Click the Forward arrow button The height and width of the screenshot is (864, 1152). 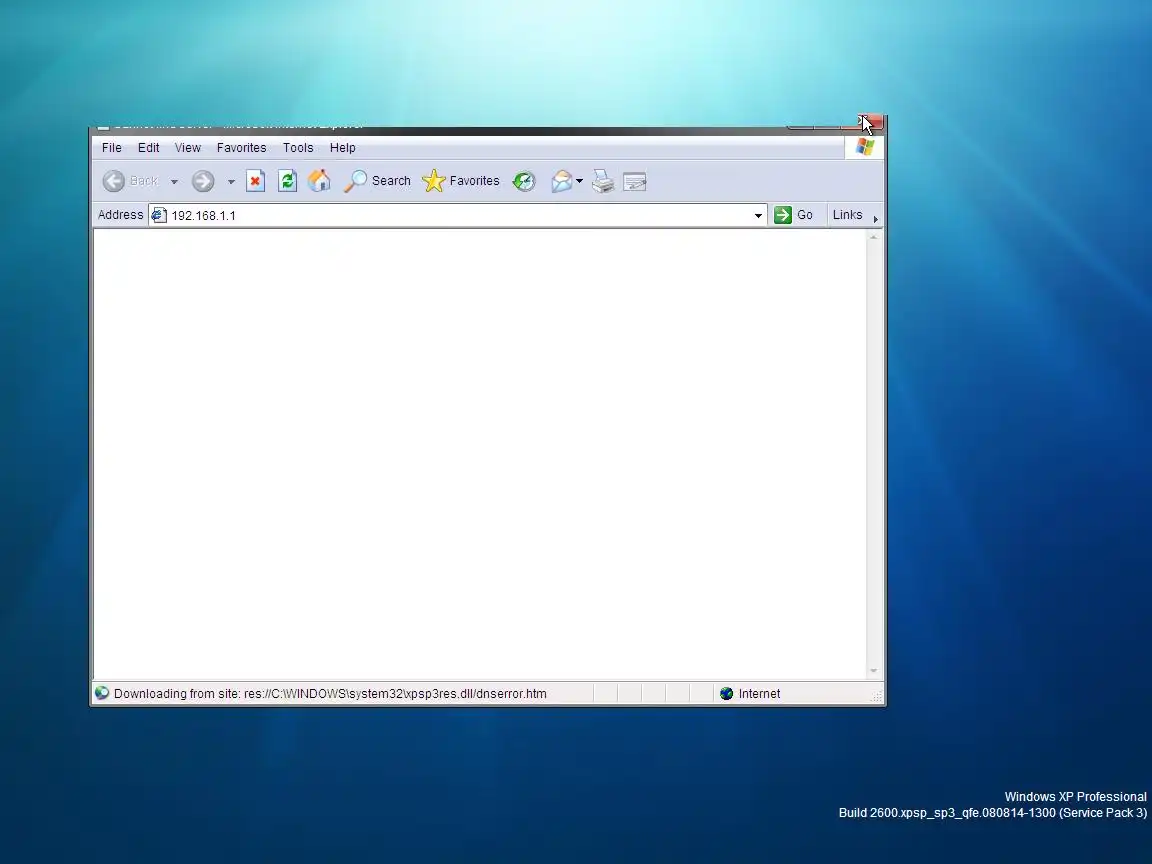click(204, 181)
